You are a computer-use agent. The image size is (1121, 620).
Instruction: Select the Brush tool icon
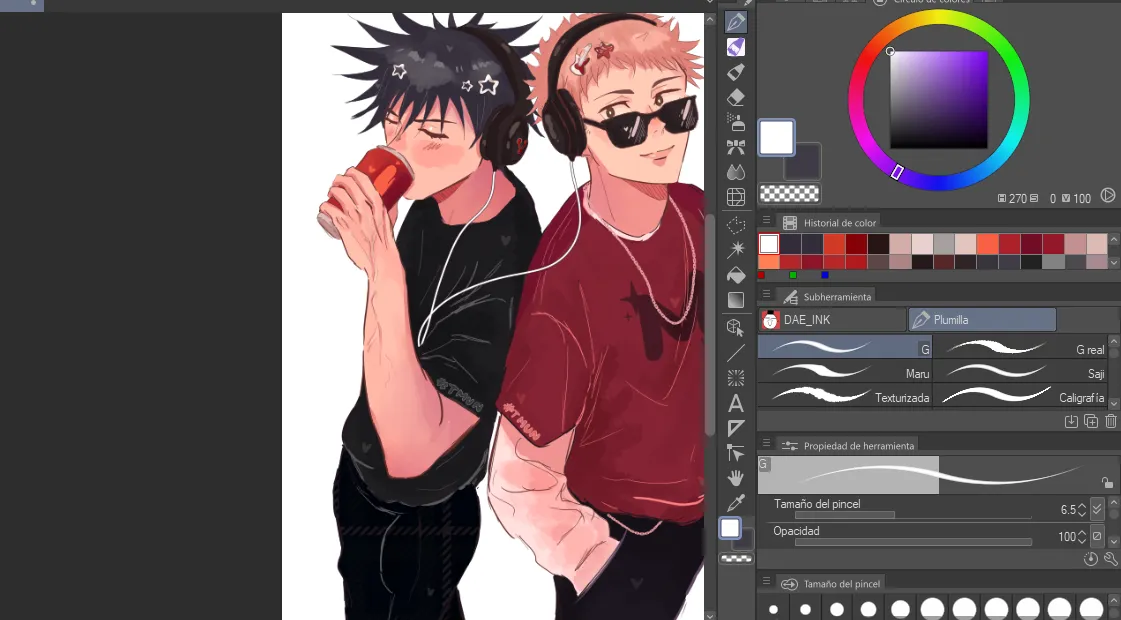(736, 72)
